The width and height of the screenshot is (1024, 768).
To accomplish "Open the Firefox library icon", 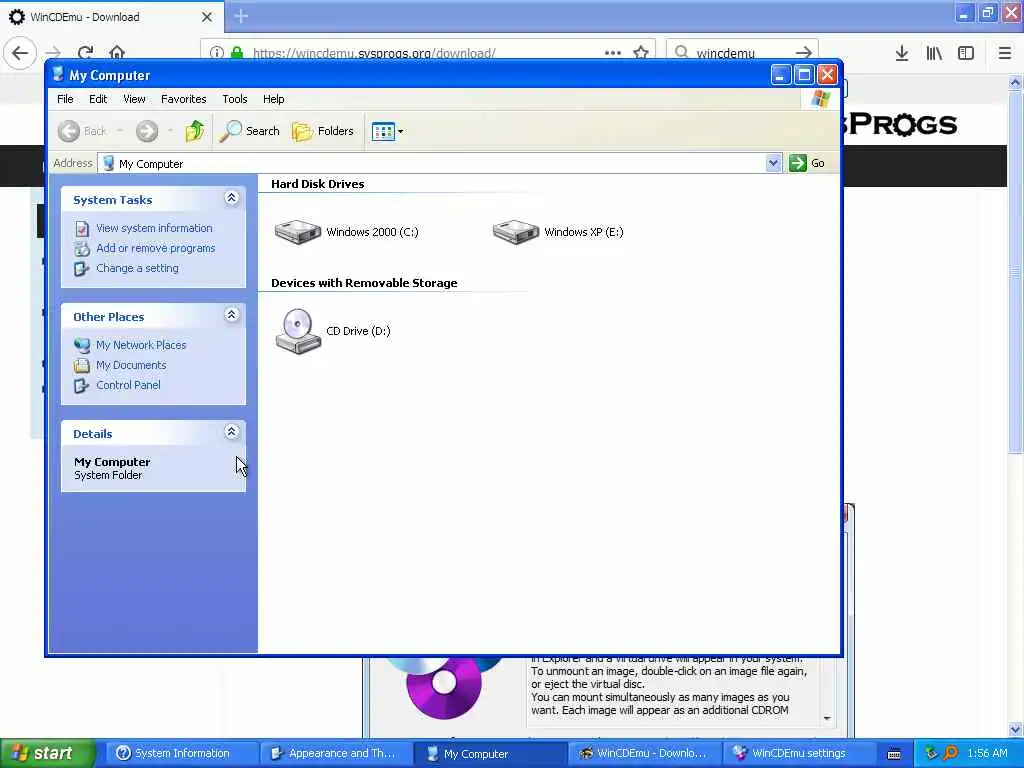I will (934, 53).
